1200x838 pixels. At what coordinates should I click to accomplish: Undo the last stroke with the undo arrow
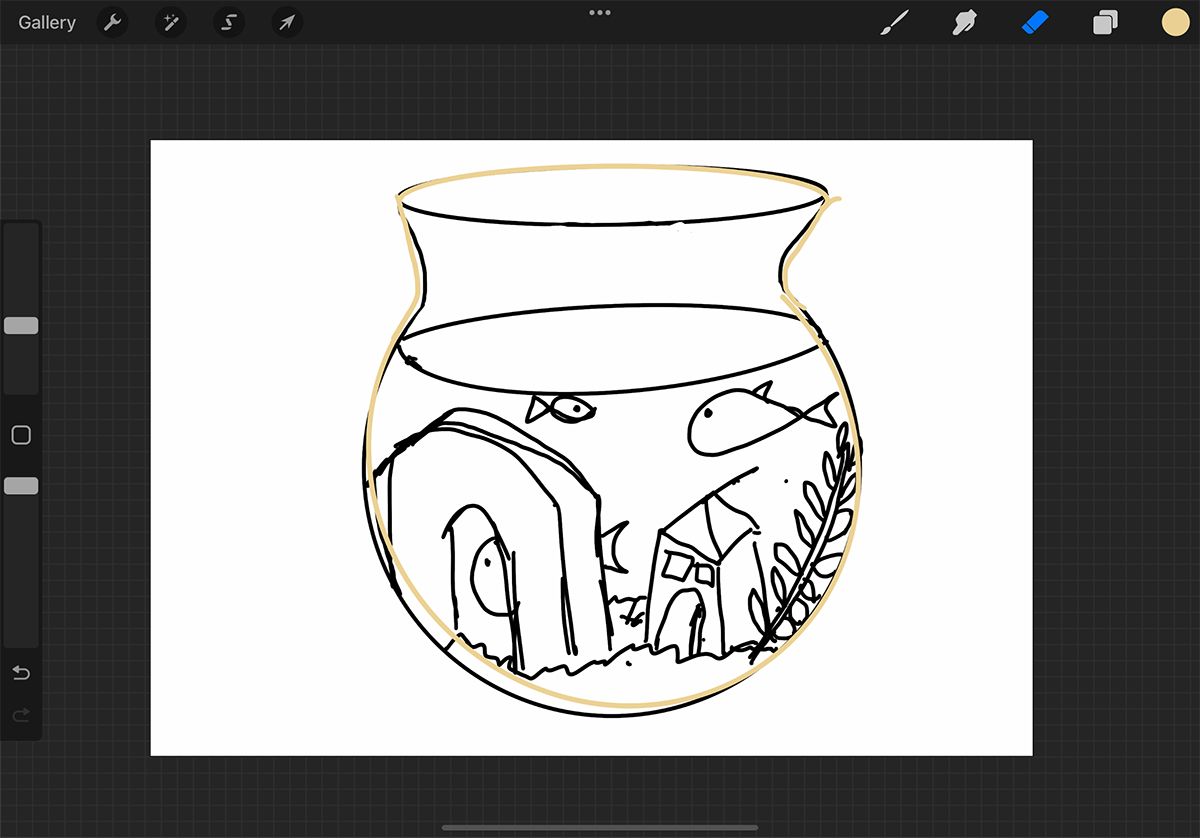point(21,673)
